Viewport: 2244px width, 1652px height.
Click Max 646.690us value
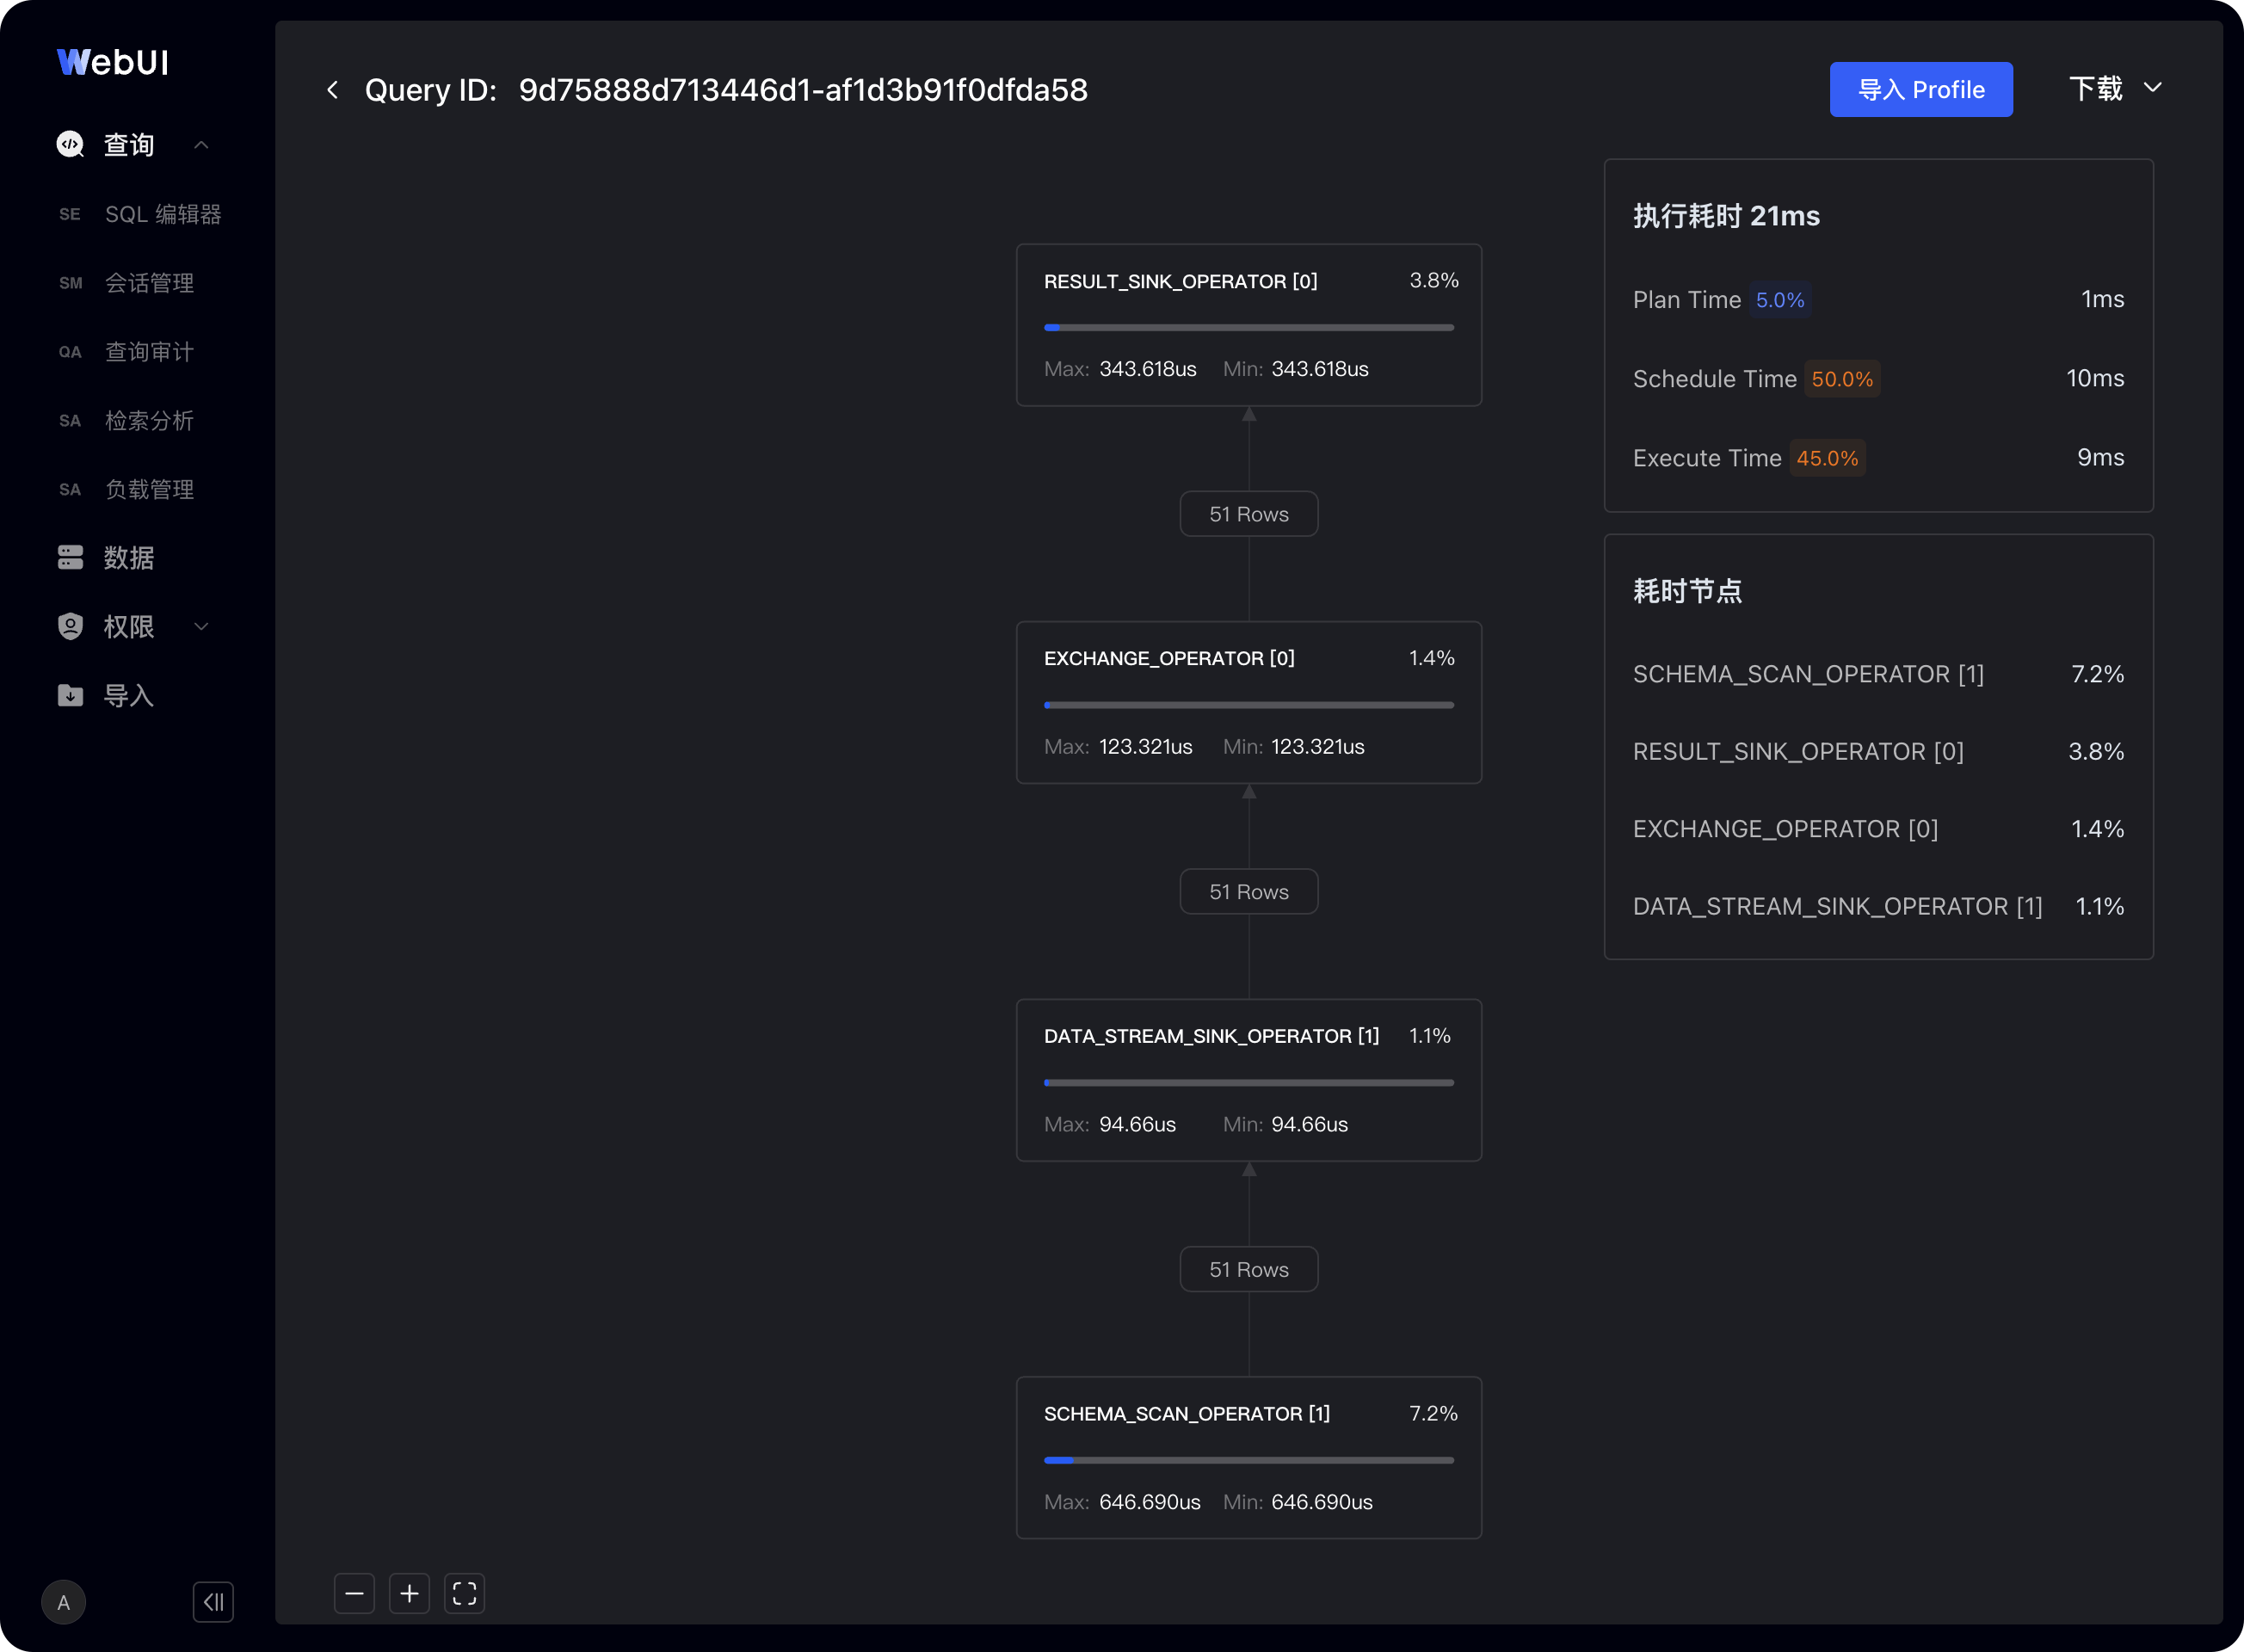pyautogui.click(x=1149, y=1502)
